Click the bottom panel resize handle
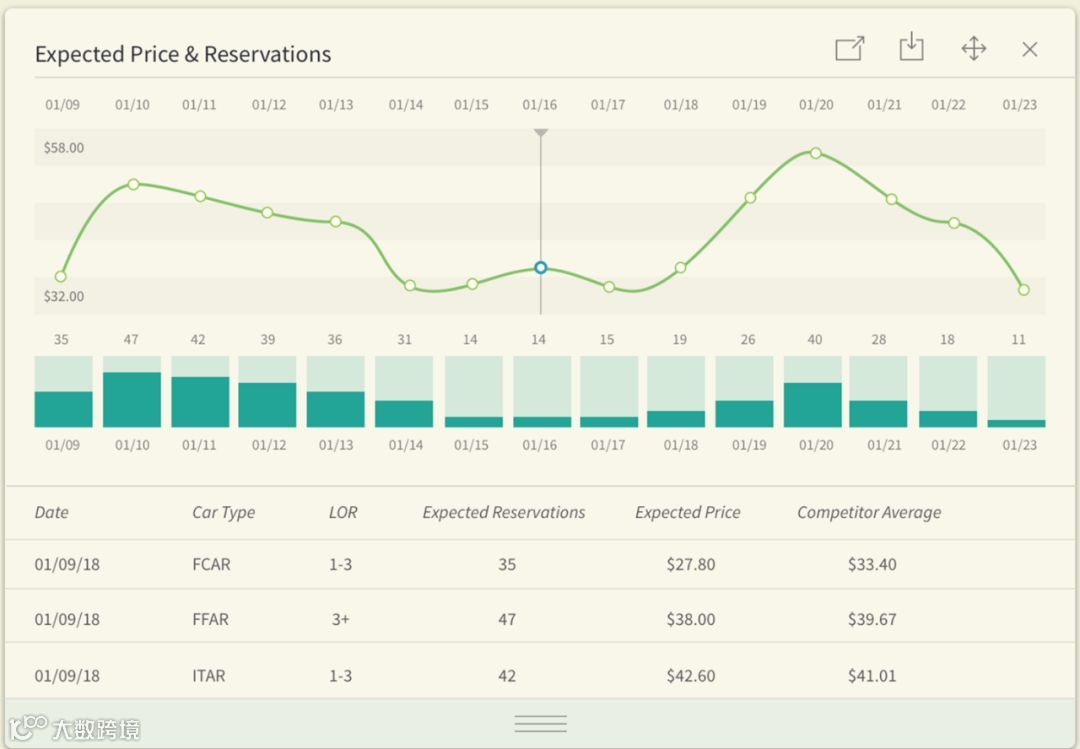This screenshot has width=1080, height=749. click(540, 723)
